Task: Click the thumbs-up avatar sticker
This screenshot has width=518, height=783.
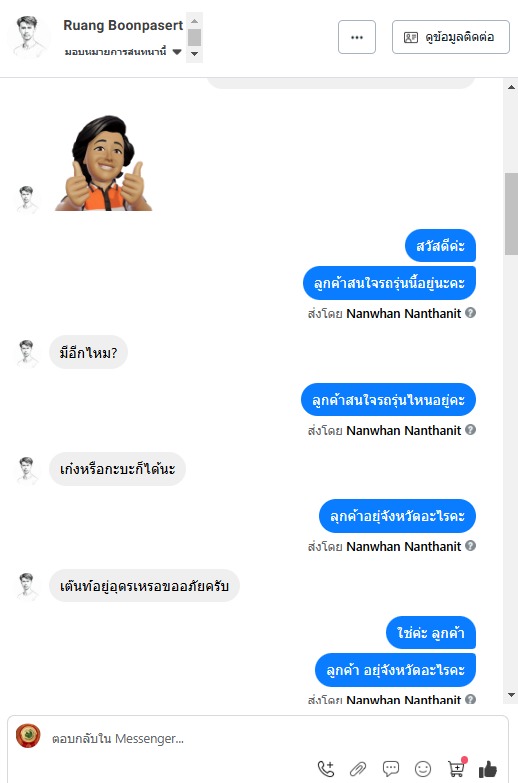Action: (104, 163)
